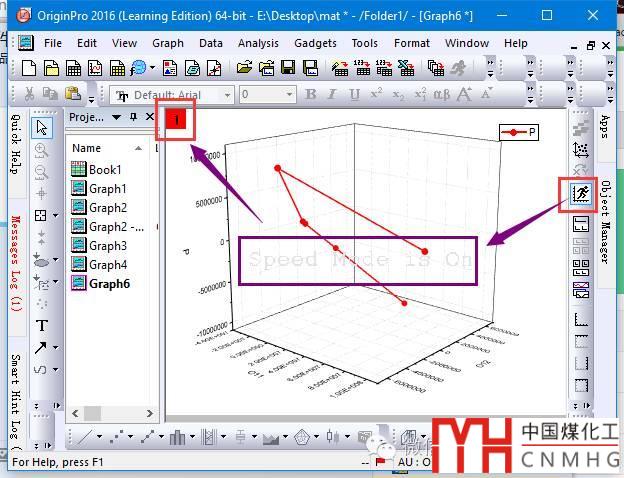This screenshot has height=478, width=624.
Task: Click the red P legend entry
Action: 519,132
